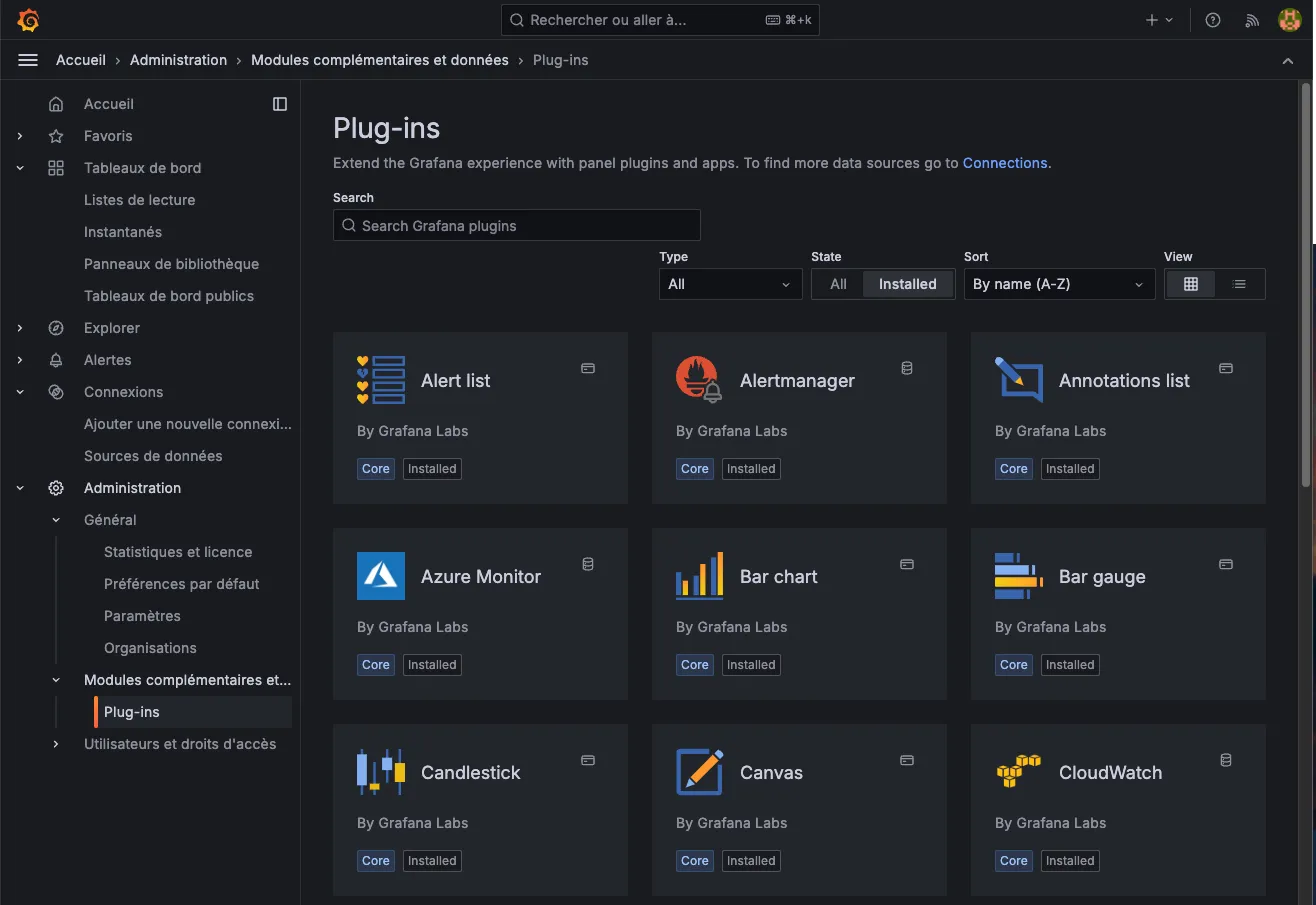Click the Grafana logo in the top-left
1316x905 pixels.
(28, 19)
